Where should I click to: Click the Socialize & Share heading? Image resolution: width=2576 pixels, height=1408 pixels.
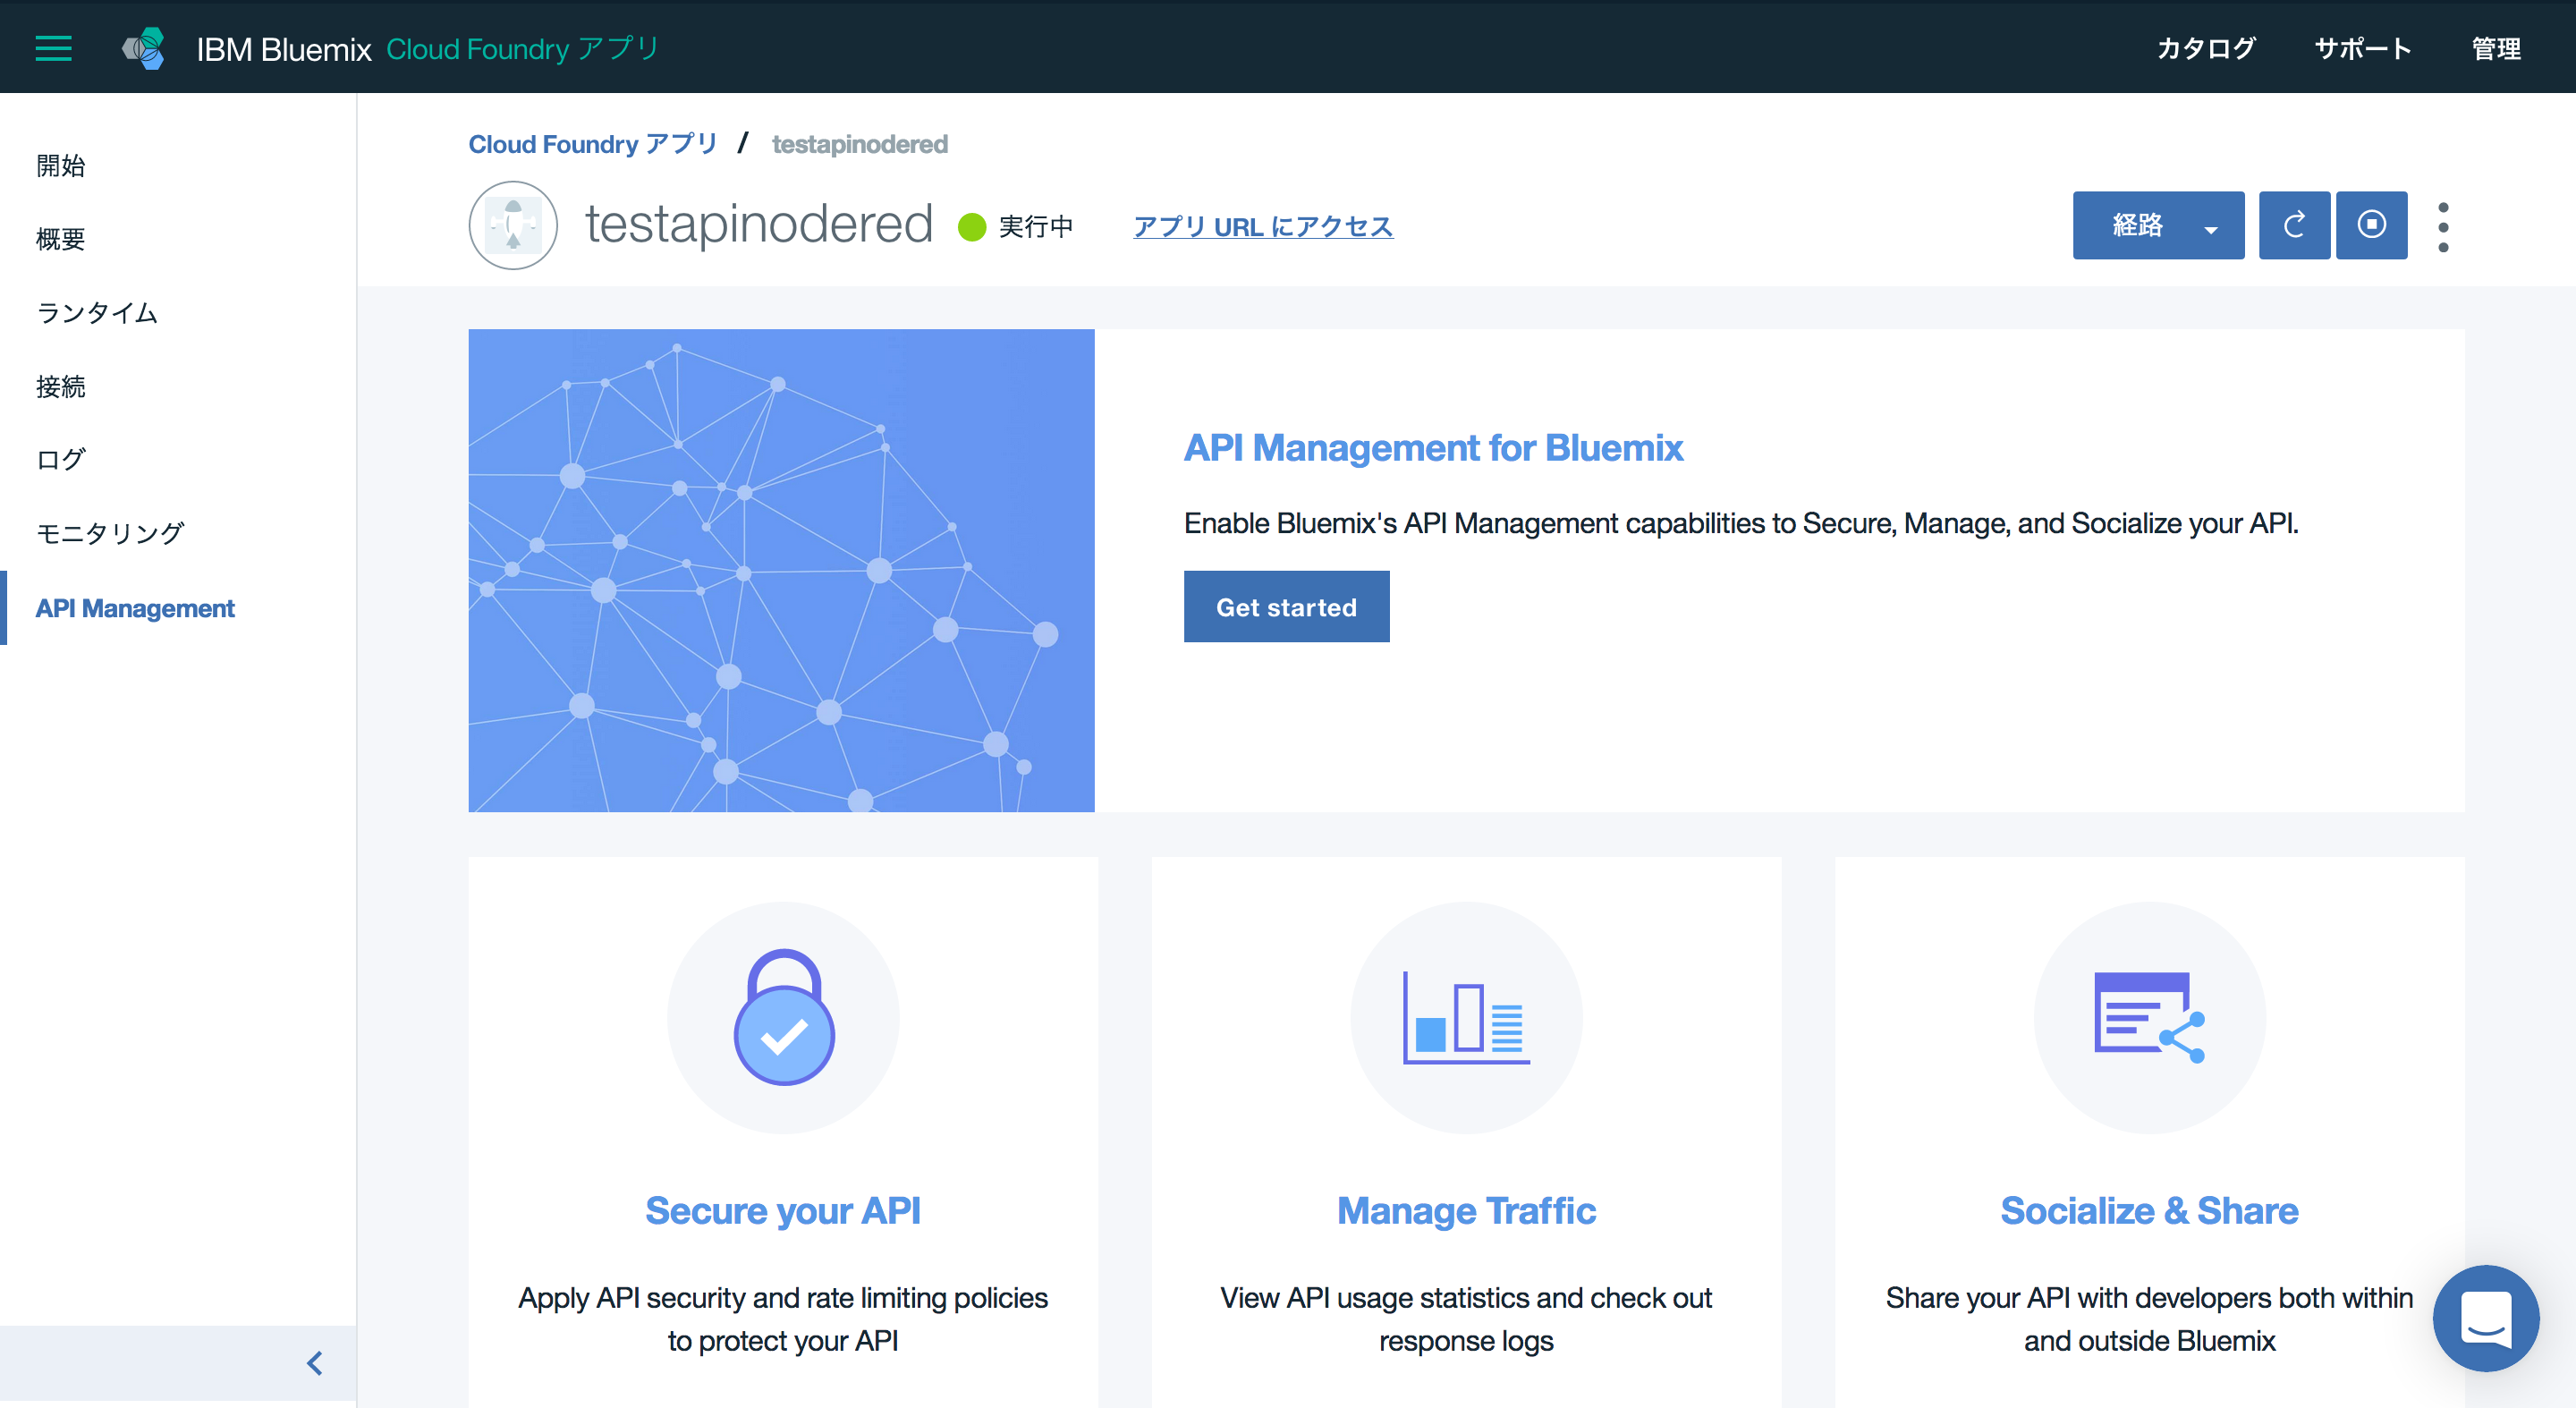pos(2149,1211)
